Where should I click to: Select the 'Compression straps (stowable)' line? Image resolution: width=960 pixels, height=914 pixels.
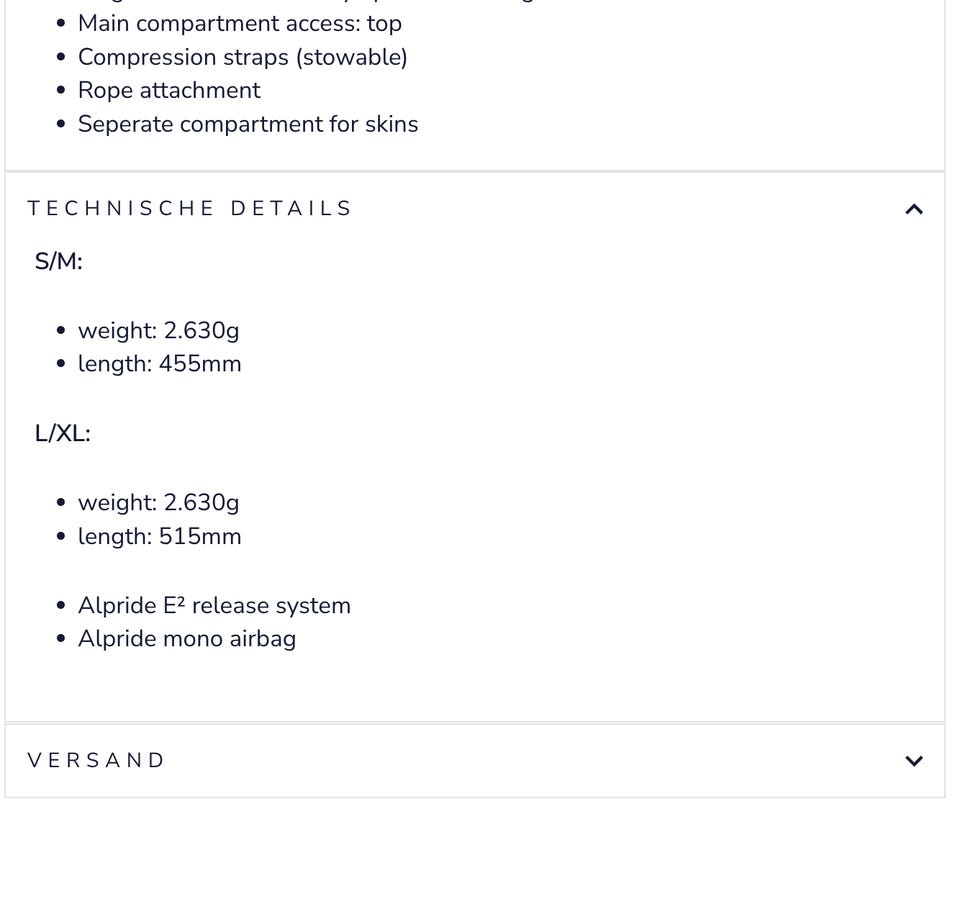(243, 57)
